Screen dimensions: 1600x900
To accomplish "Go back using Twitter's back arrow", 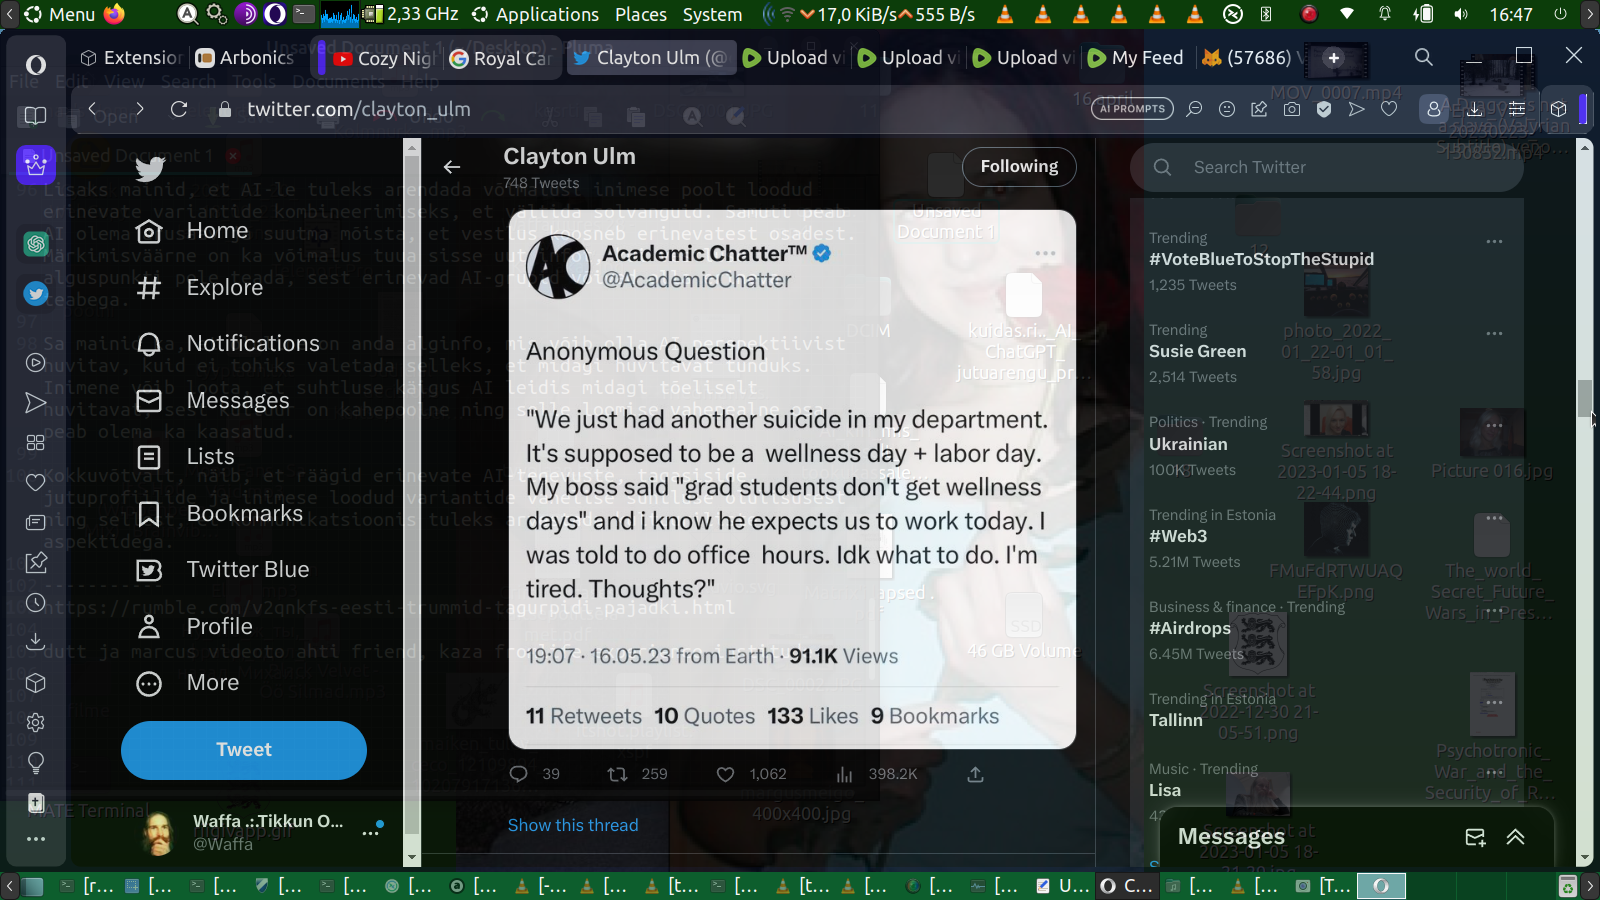I will (x=452, y=167).
